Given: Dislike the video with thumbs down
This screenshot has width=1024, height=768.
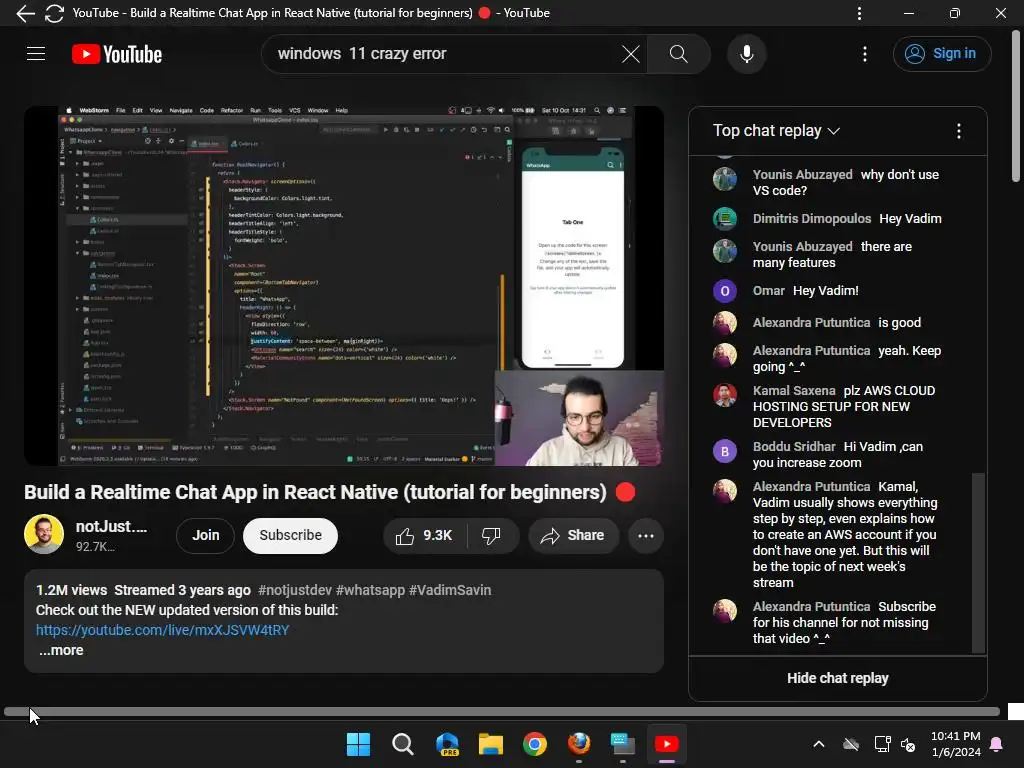Looking at the screenshot, I should (491, 536).
